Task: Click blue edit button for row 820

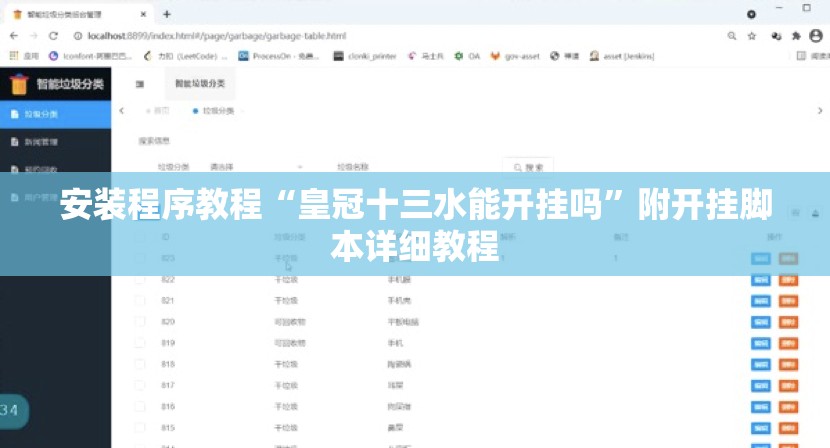Action: coord(761,322)
